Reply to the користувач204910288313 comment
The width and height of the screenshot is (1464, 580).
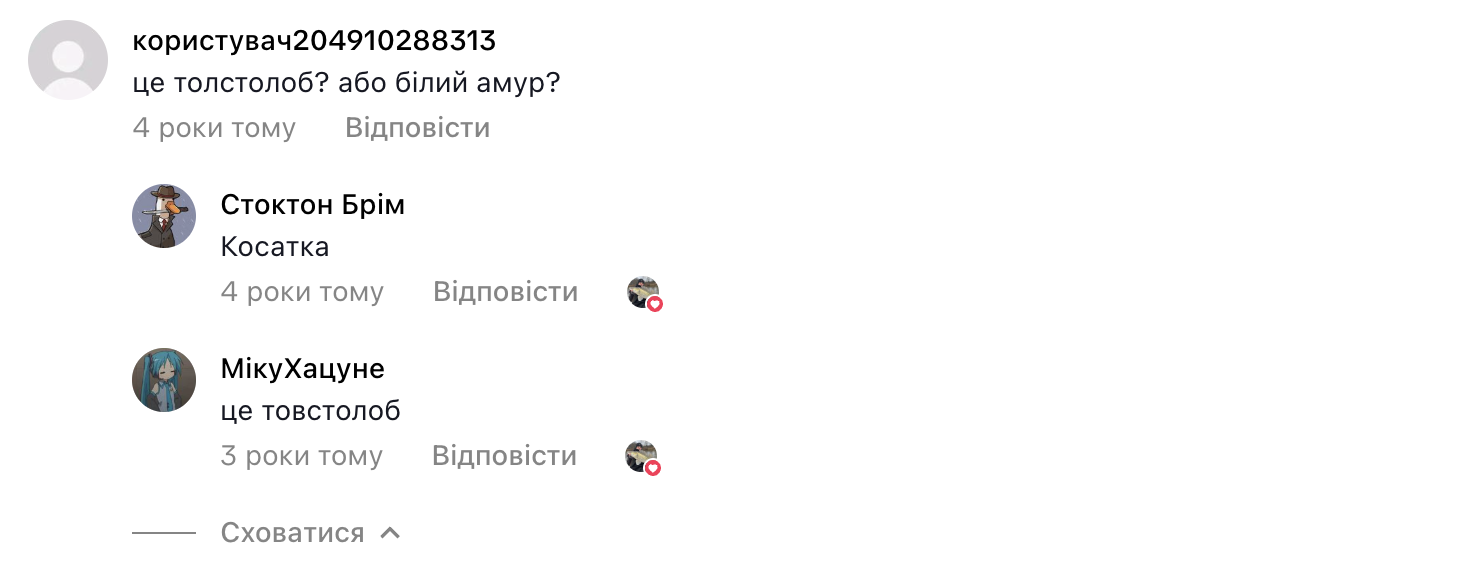point(417,128)
